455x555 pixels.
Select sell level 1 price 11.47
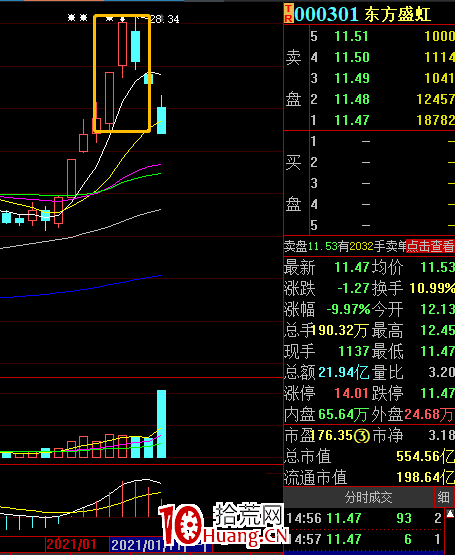tap(352, 120)
